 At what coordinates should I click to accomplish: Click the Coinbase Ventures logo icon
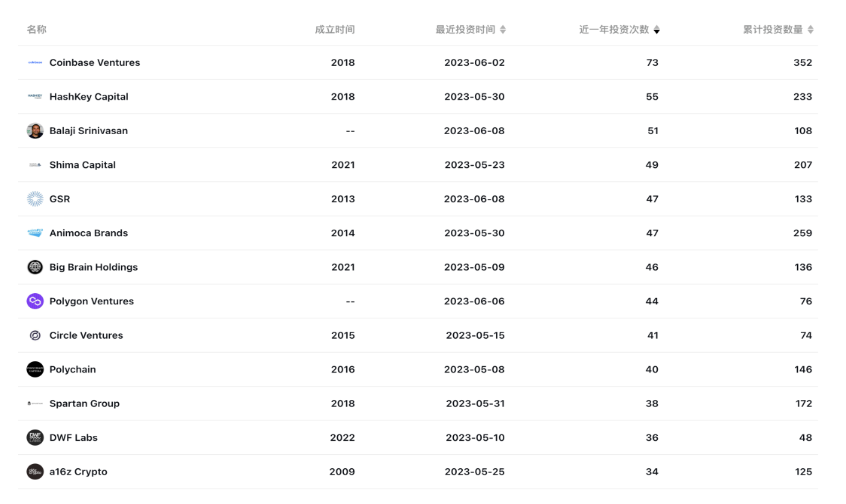coord(35,63)
